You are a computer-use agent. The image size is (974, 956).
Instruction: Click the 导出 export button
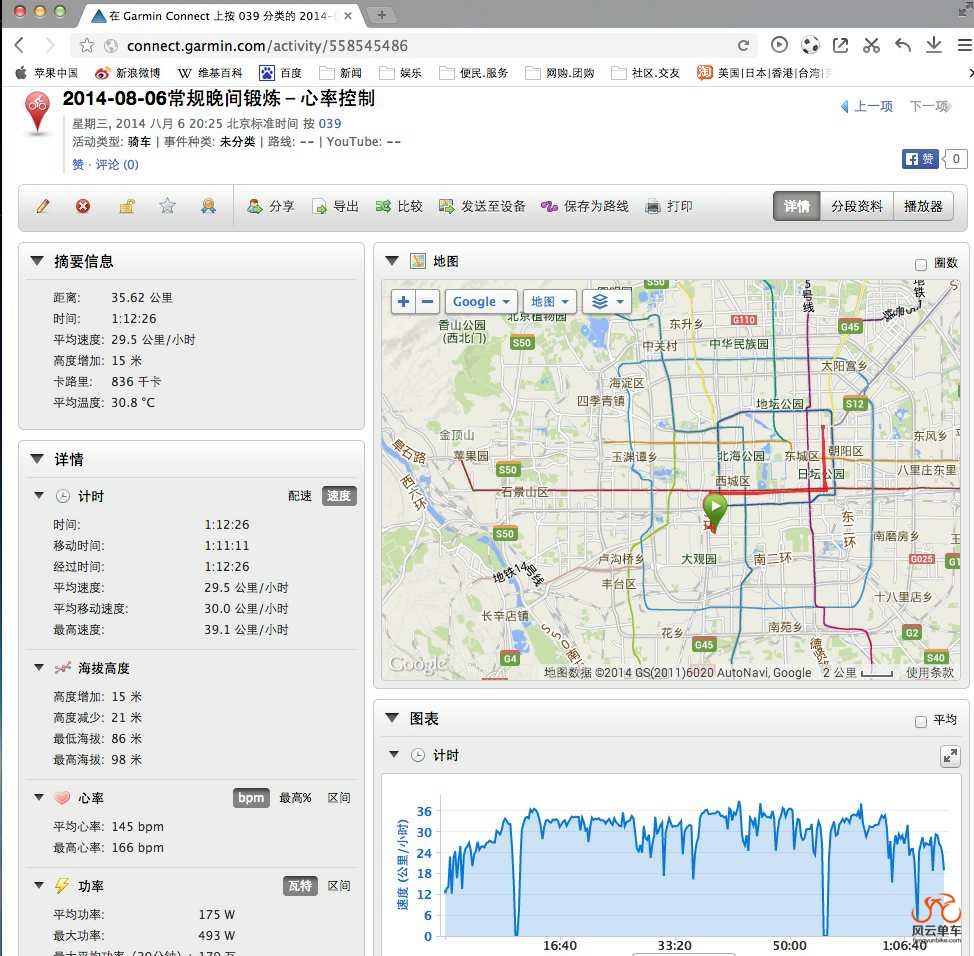click(x=335, y=206)
